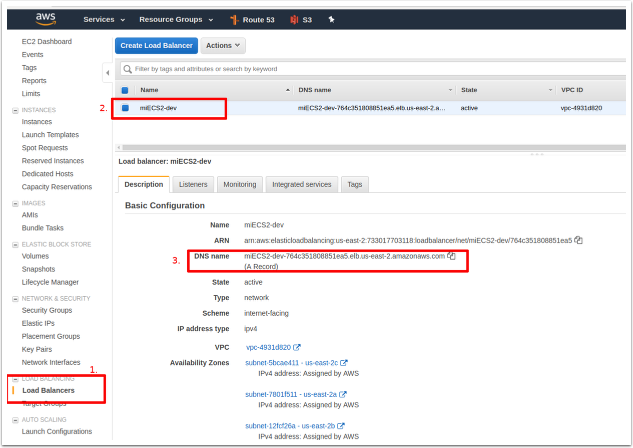Collapse the INSTANCES section
Viewport: 633px width, 448px height.
pyautogui.click(x=15, y=110)
